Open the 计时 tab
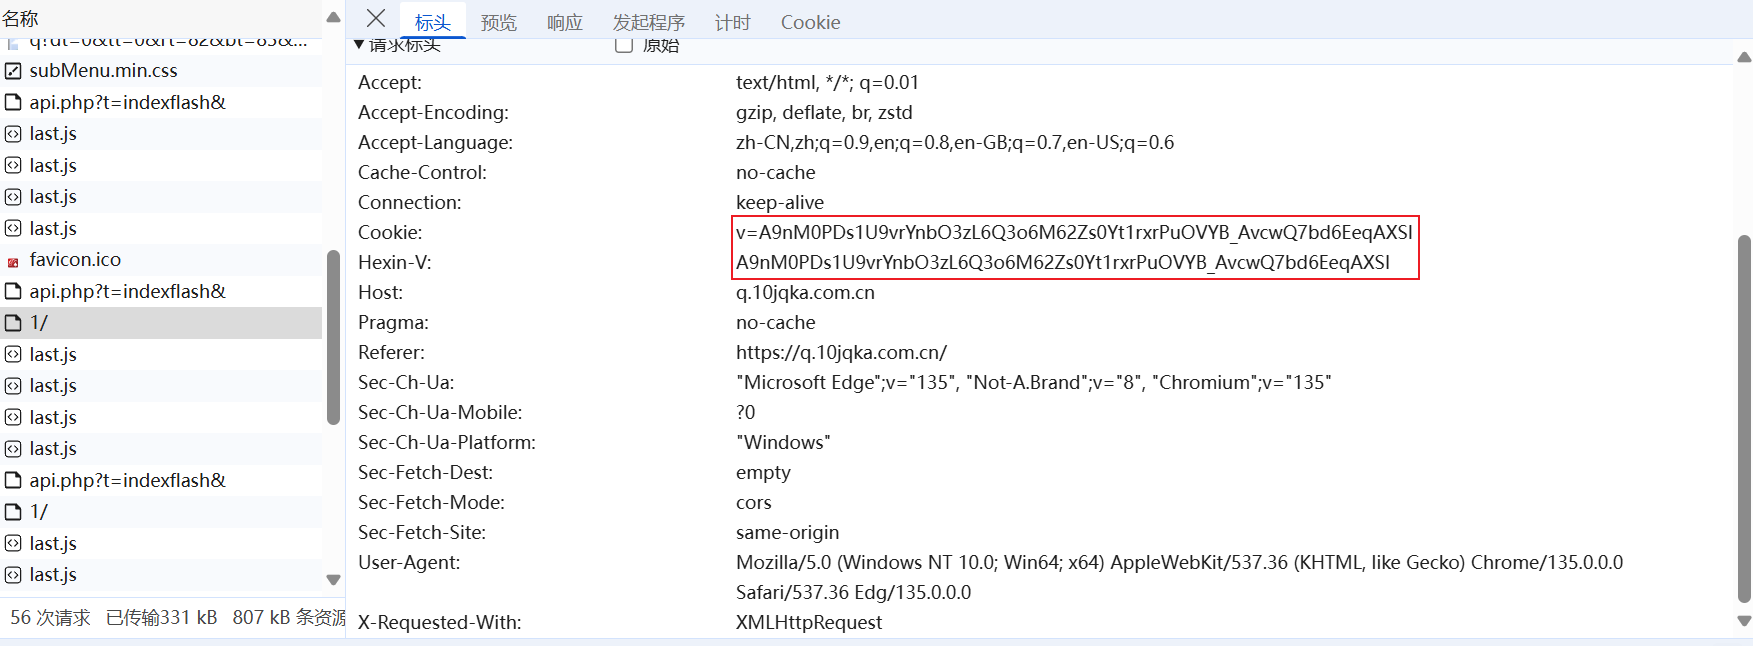The image size is (1753, 646). tap(733, 22)
